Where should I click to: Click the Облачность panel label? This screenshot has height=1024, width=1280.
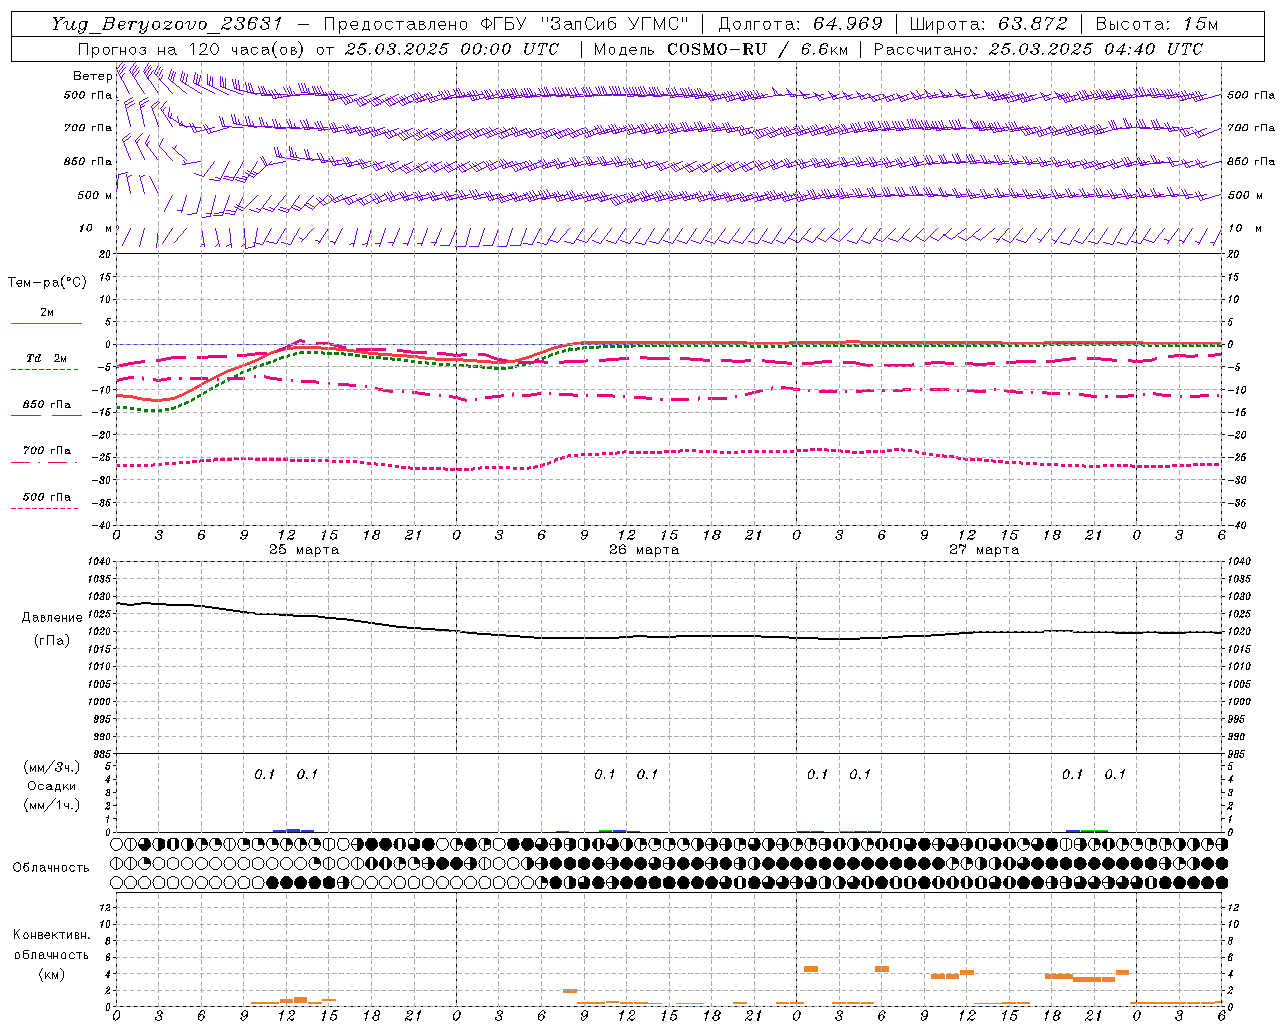(51, 867)
